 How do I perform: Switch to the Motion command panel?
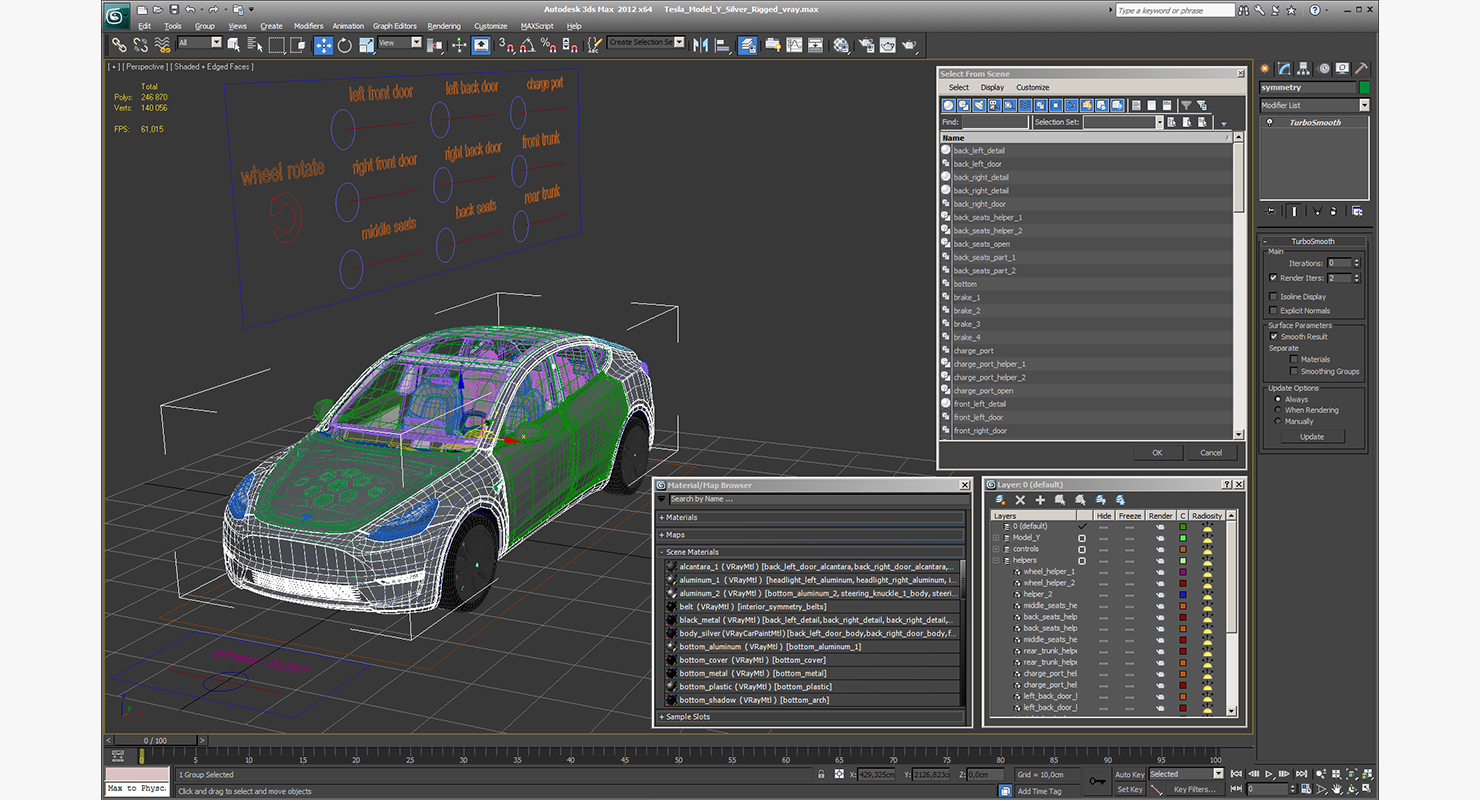coord(1324,68)
